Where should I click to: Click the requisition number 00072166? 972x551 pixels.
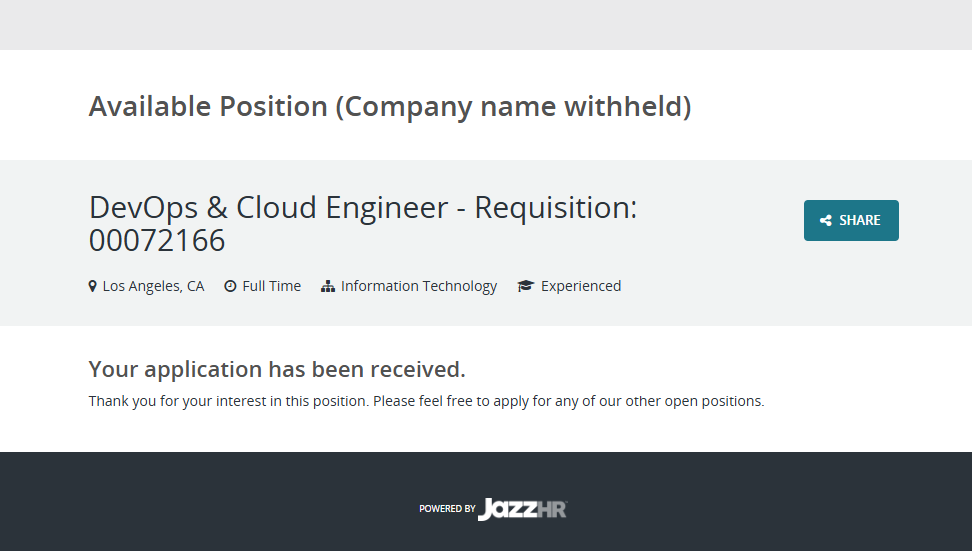(157, 241)
